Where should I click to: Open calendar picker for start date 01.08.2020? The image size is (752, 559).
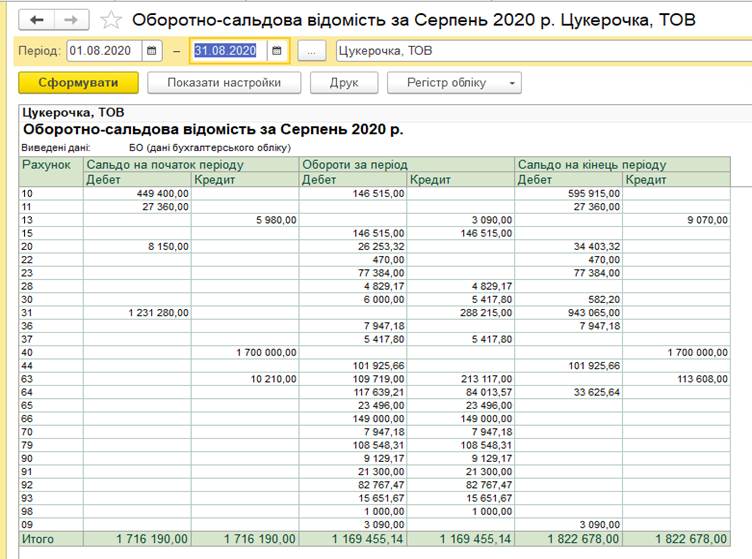(x=151, y=51)
